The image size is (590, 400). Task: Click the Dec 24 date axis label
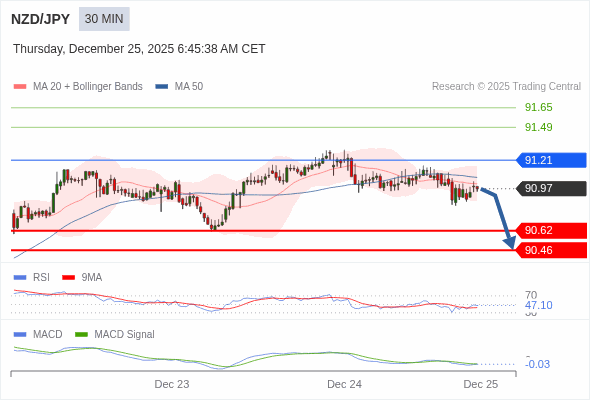(x=344, y=384)
